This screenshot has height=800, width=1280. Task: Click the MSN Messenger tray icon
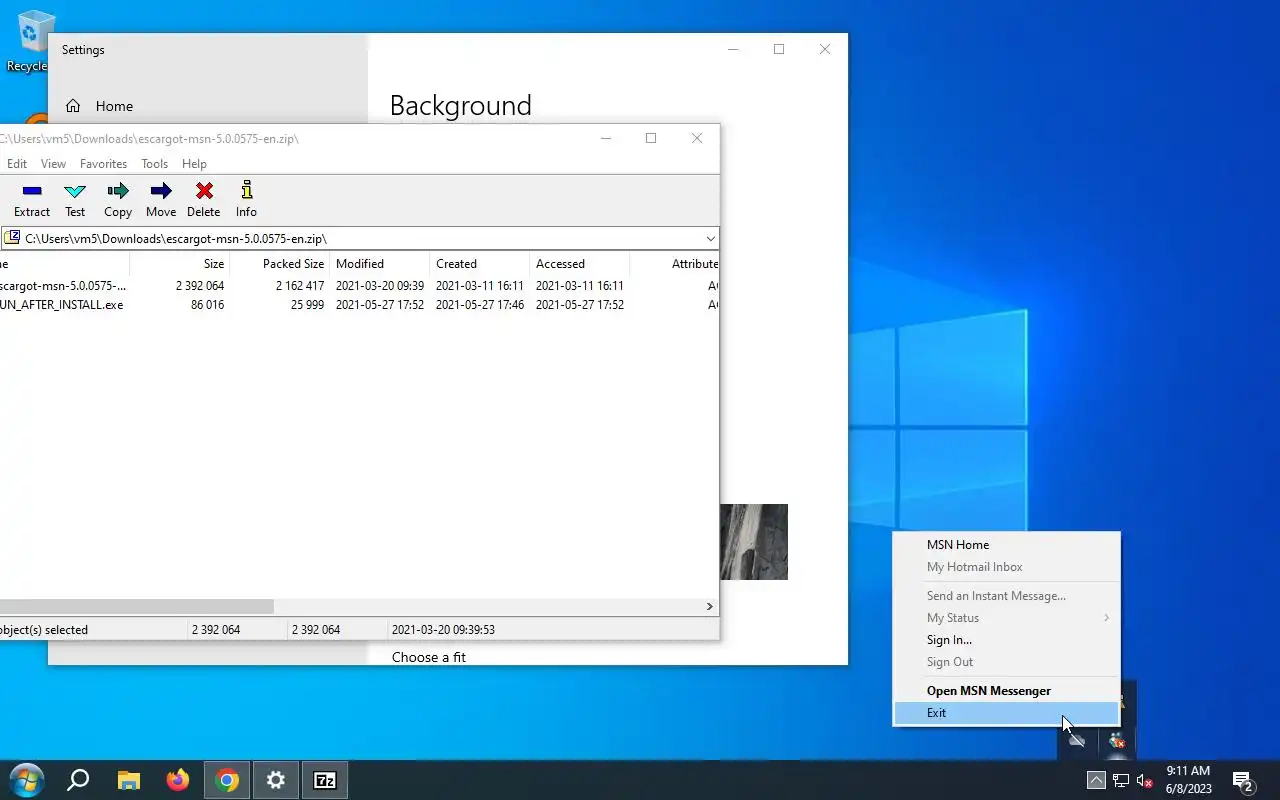[1117, 741]
